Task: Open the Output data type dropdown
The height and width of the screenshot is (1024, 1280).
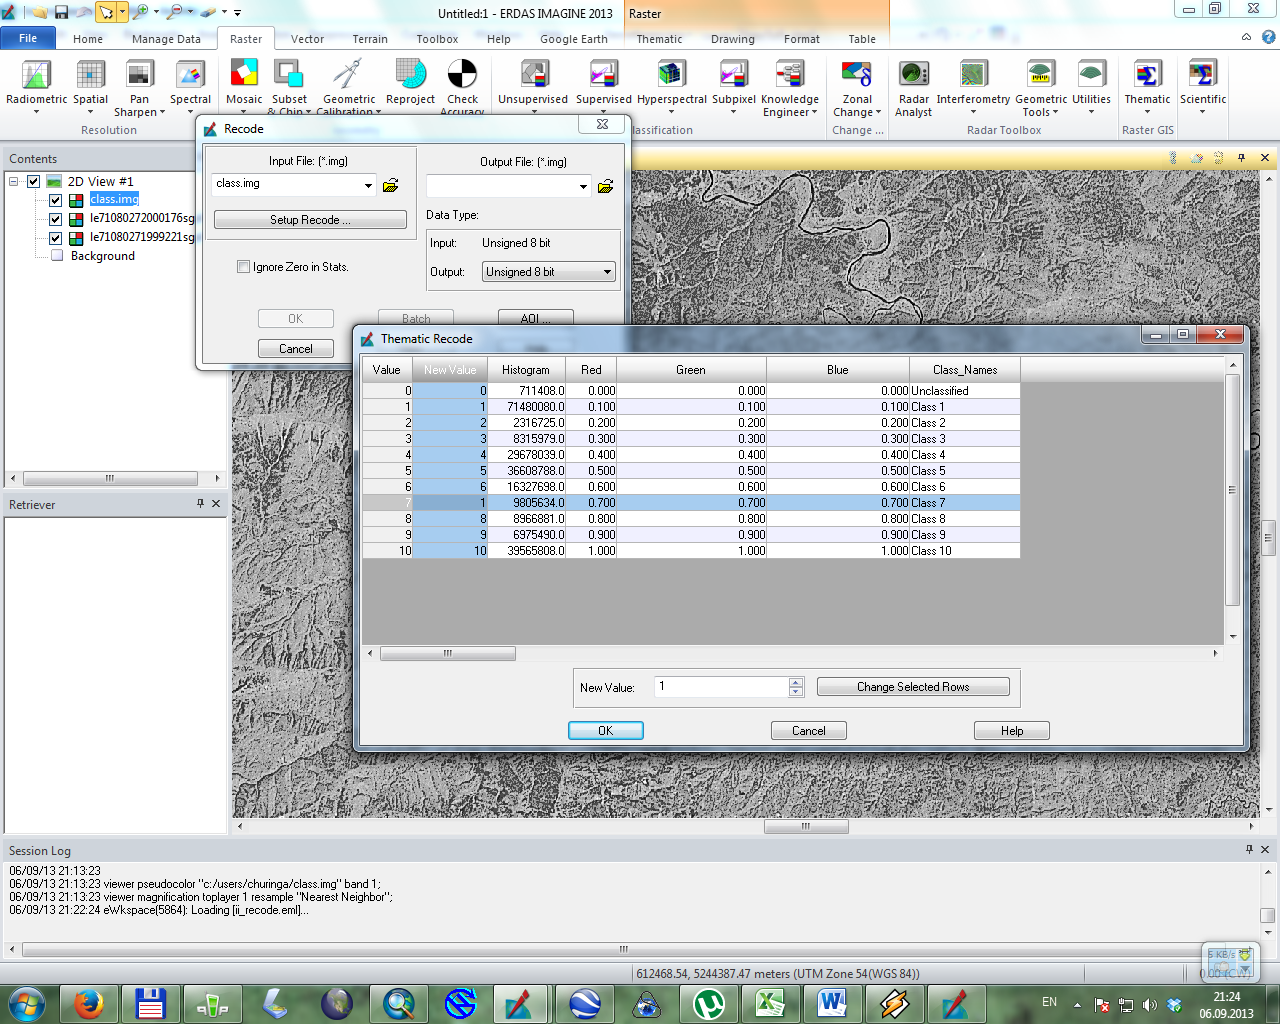Action: click(x=549, y=272)
